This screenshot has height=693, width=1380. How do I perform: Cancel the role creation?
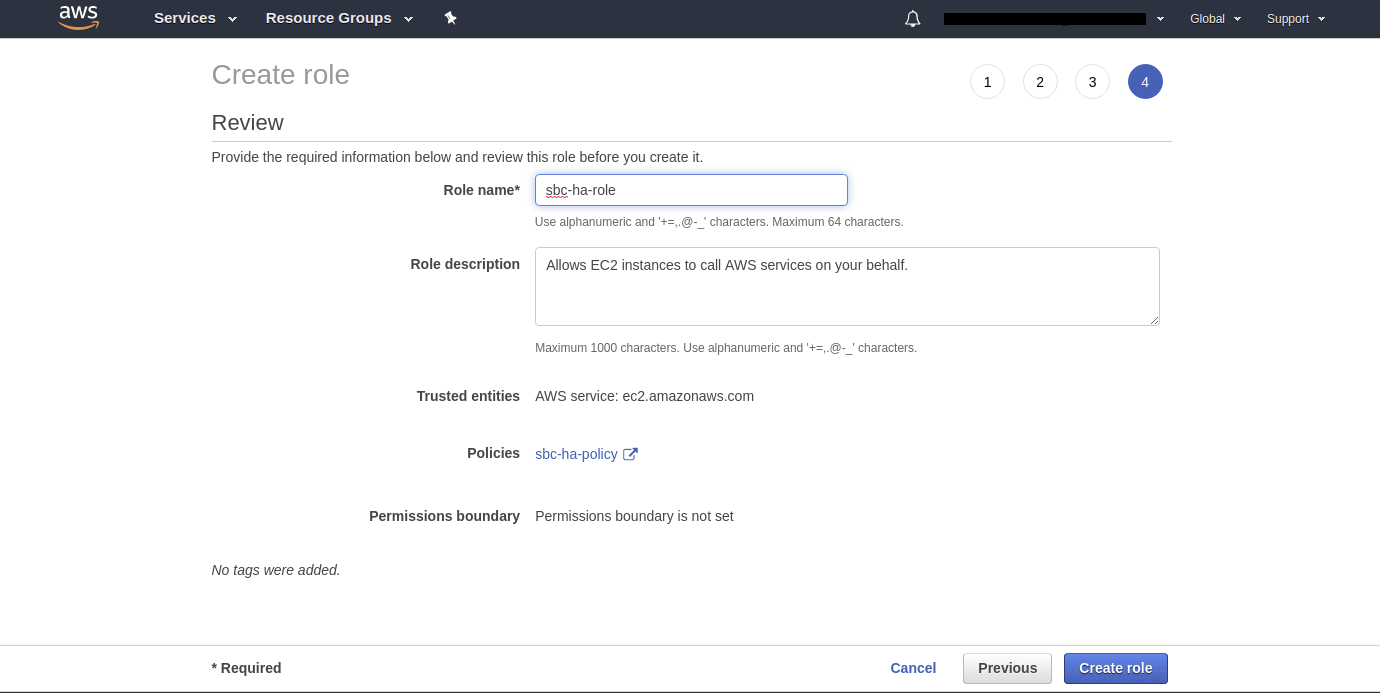913,668
